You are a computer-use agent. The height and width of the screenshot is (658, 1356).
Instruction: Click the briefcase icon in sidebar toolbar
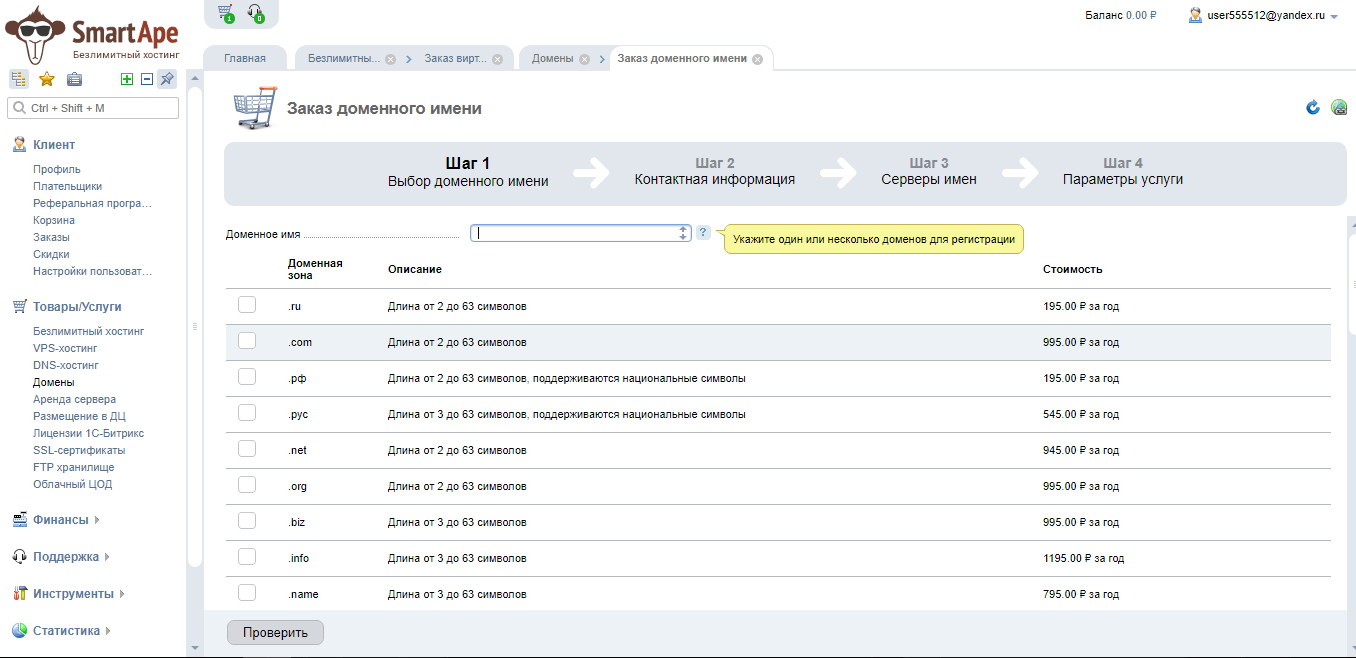(74, 80)
